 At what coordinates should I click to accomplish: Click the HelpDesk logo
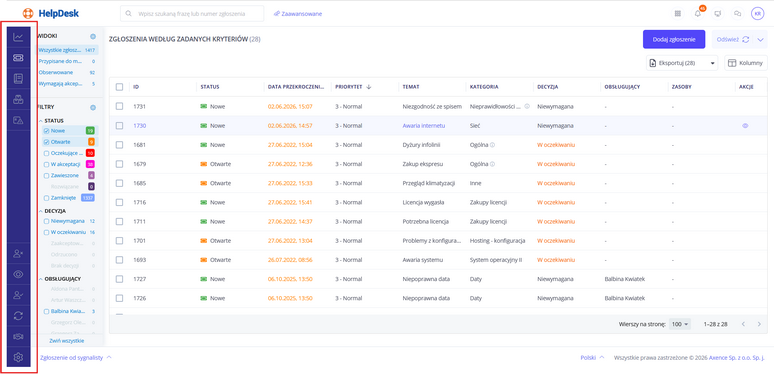(51, 14)
